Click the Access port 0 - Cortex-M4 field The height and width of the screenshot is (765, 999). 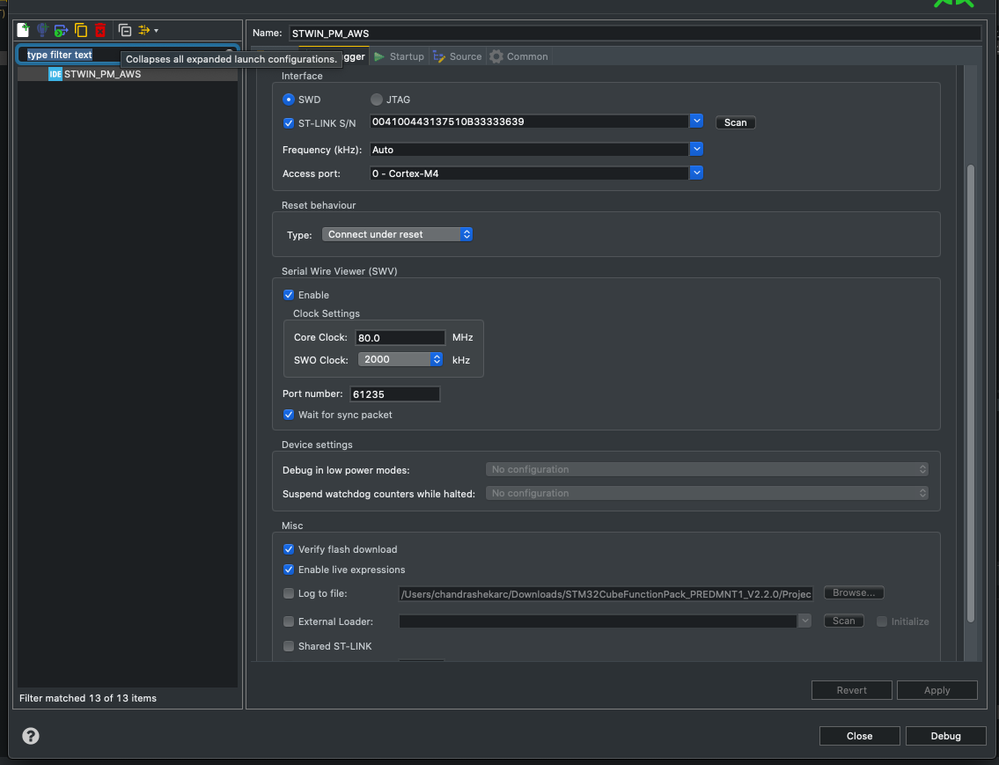(x=529, y=173)
